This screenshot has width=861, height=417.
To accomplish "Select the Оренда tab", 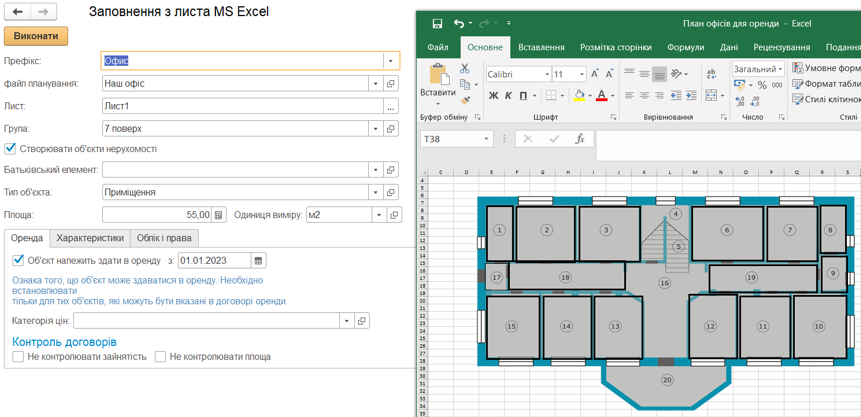I will (27, 238).
